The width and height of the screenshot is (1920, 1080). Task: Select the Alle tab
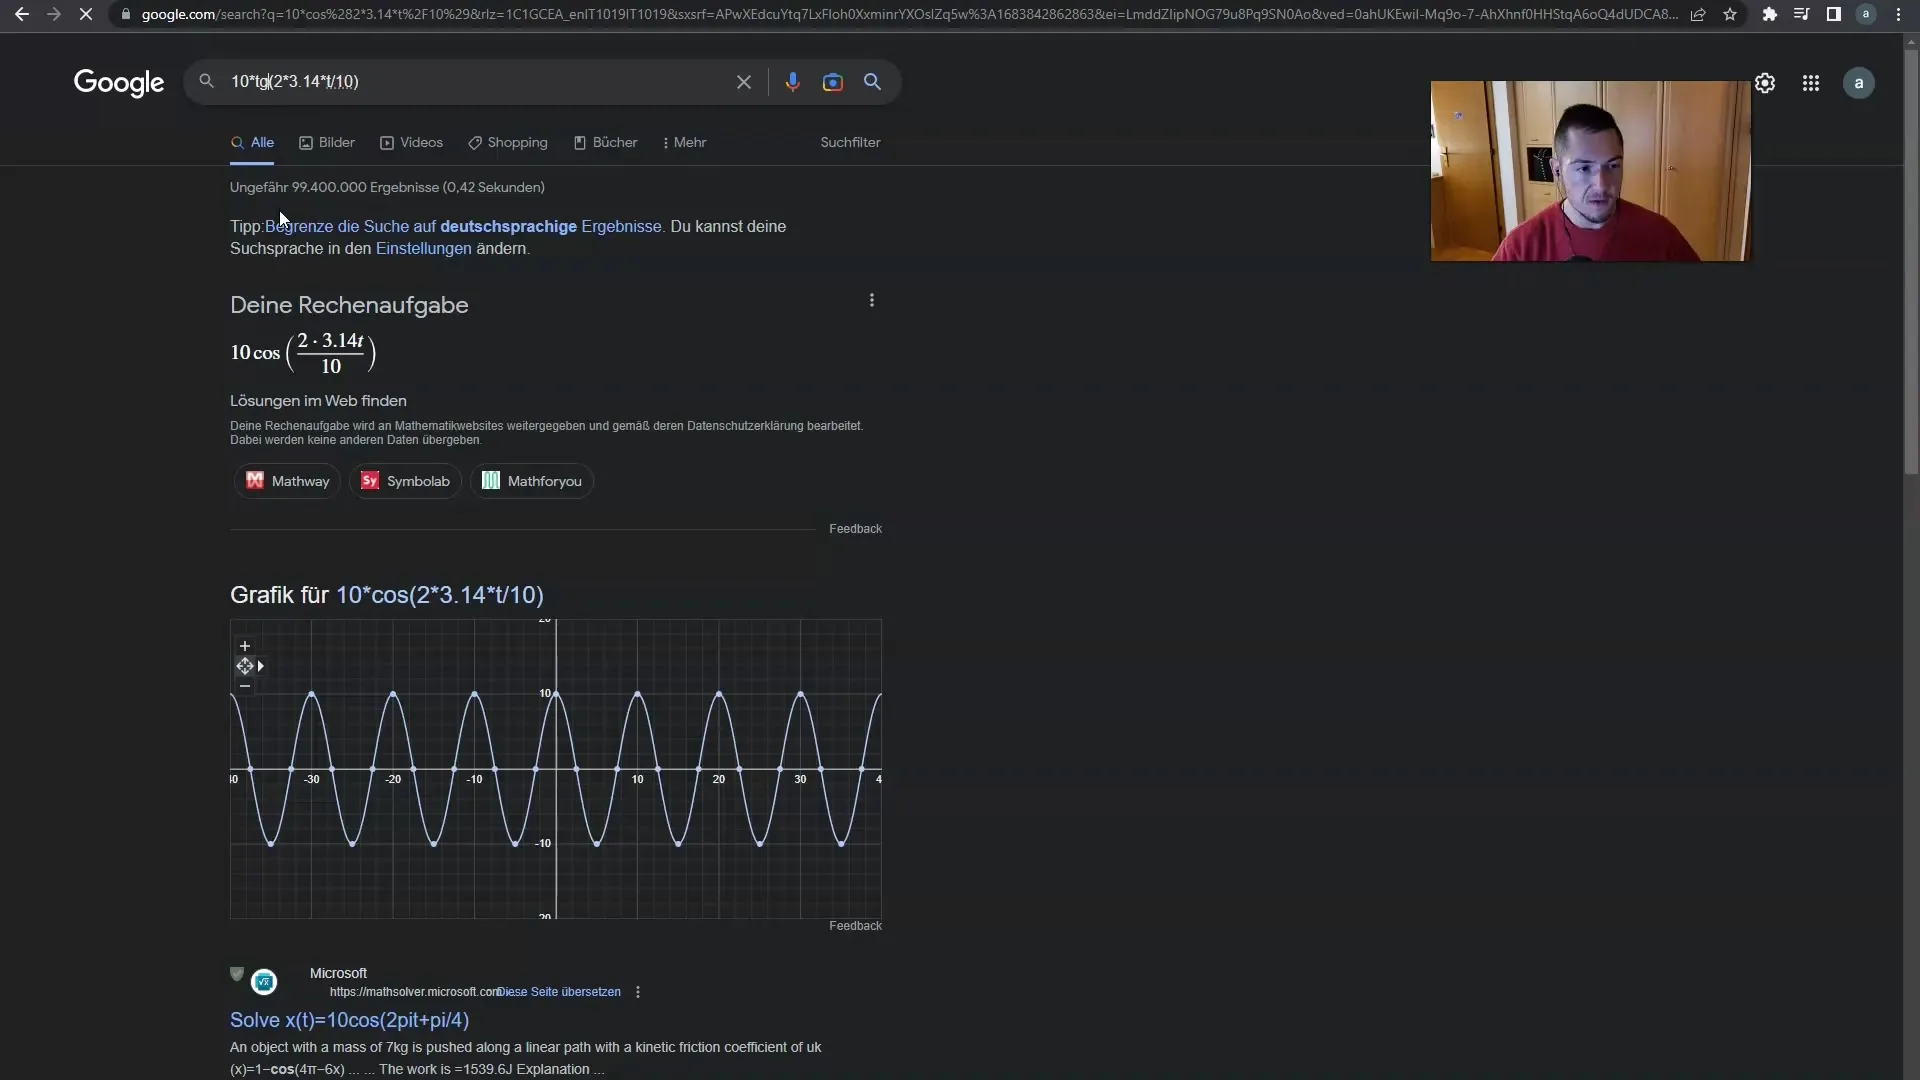click(x=252, y=143)
